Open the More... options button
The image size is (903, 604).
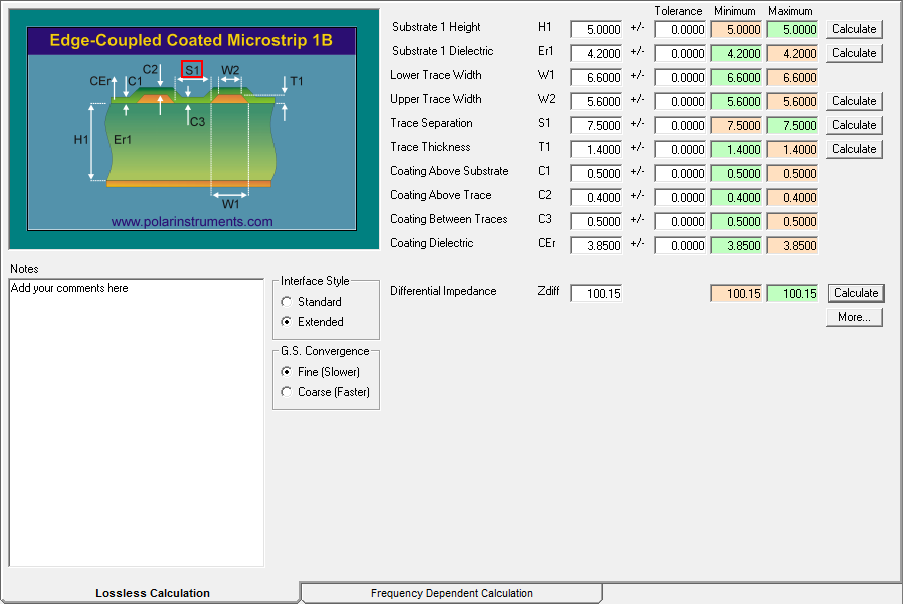click(x=854, y=317)
